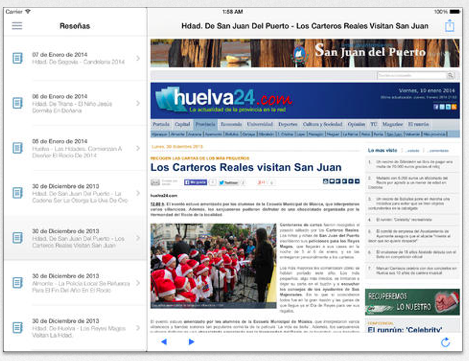Click the huelva24.com logo
This screenshot has width=469, height=361.
(x=223, y=100)
